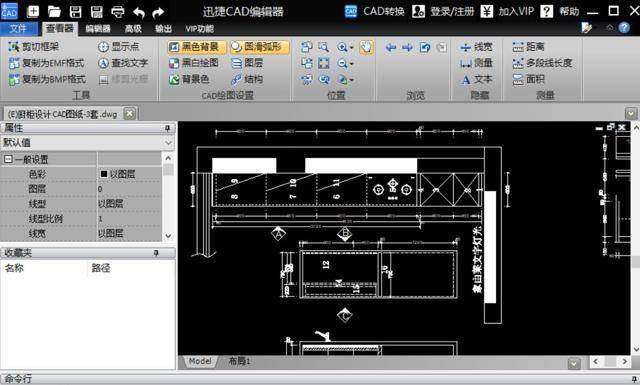Viewport: 640px width, 385px height.
Task: Open the 背景色 background color picker
Action: click(189, 79)
